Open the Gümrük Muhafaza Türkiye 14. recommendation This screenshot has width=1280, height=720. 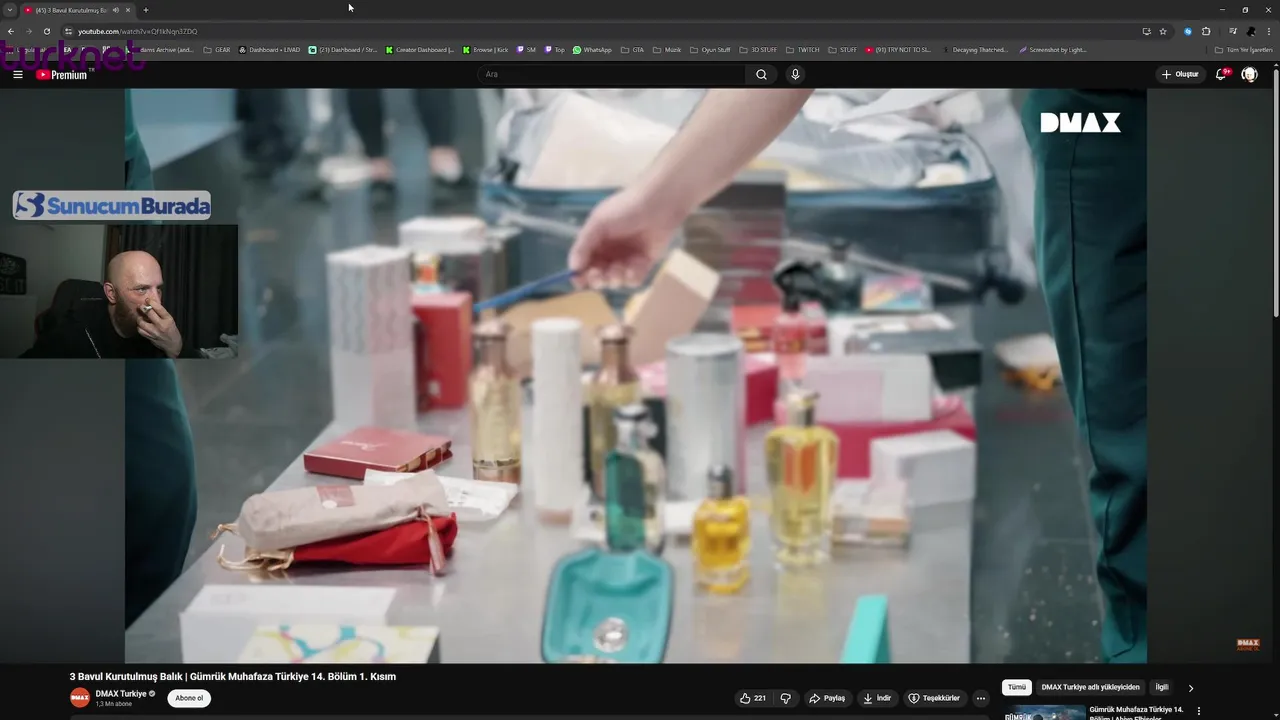tap(1136, 713)
